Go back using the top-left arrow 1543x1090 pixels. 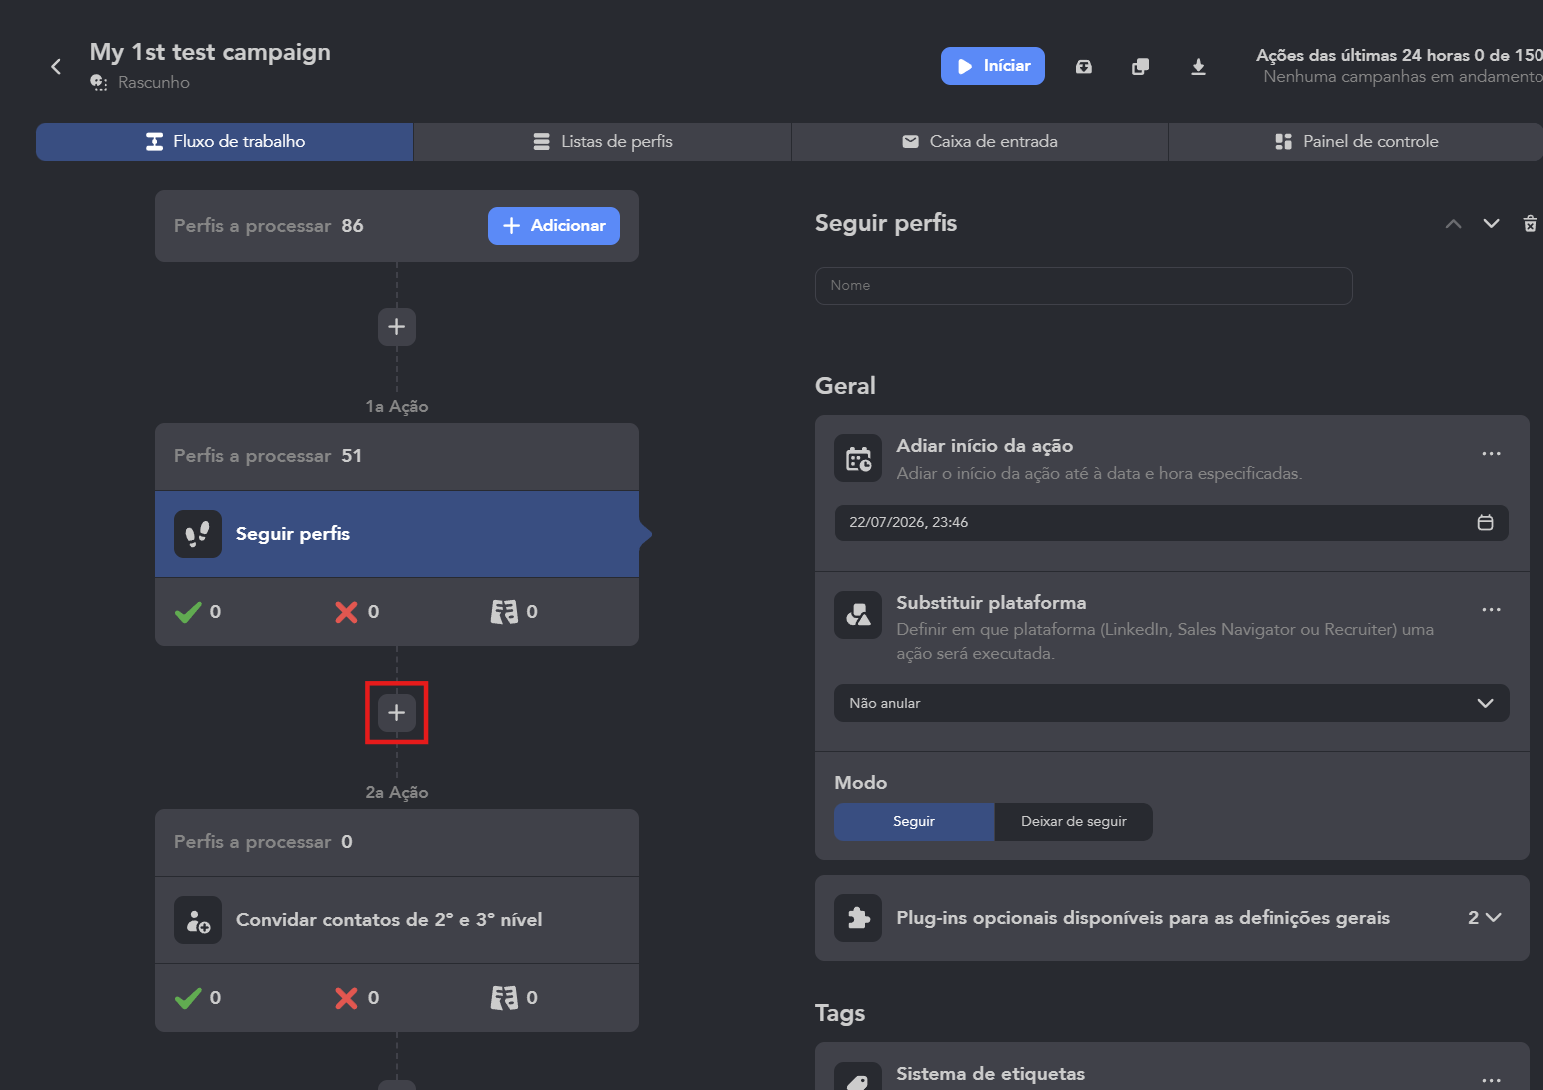pos(56,67)
